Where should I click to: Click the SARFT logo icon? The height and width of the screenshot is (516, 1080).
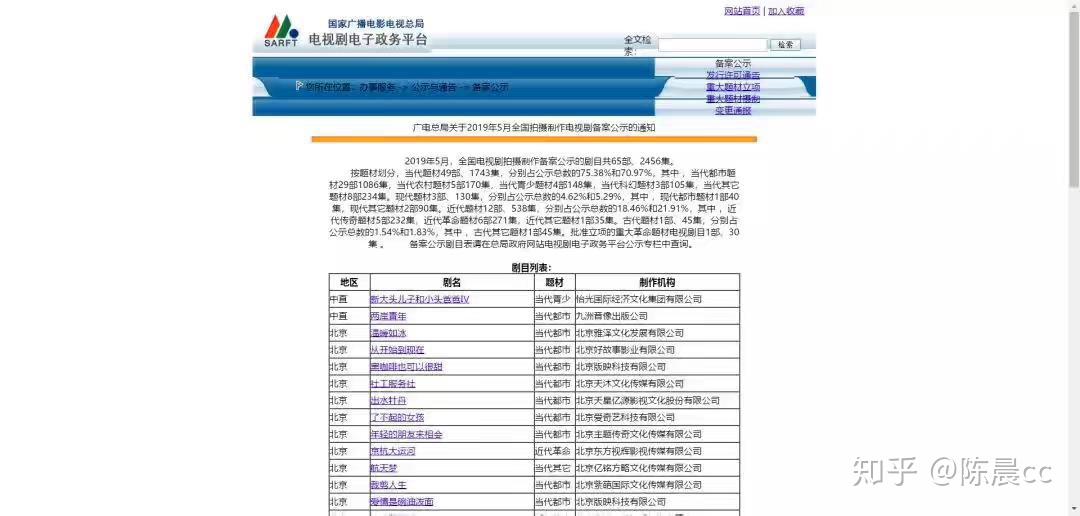click(x=282, y=31)
